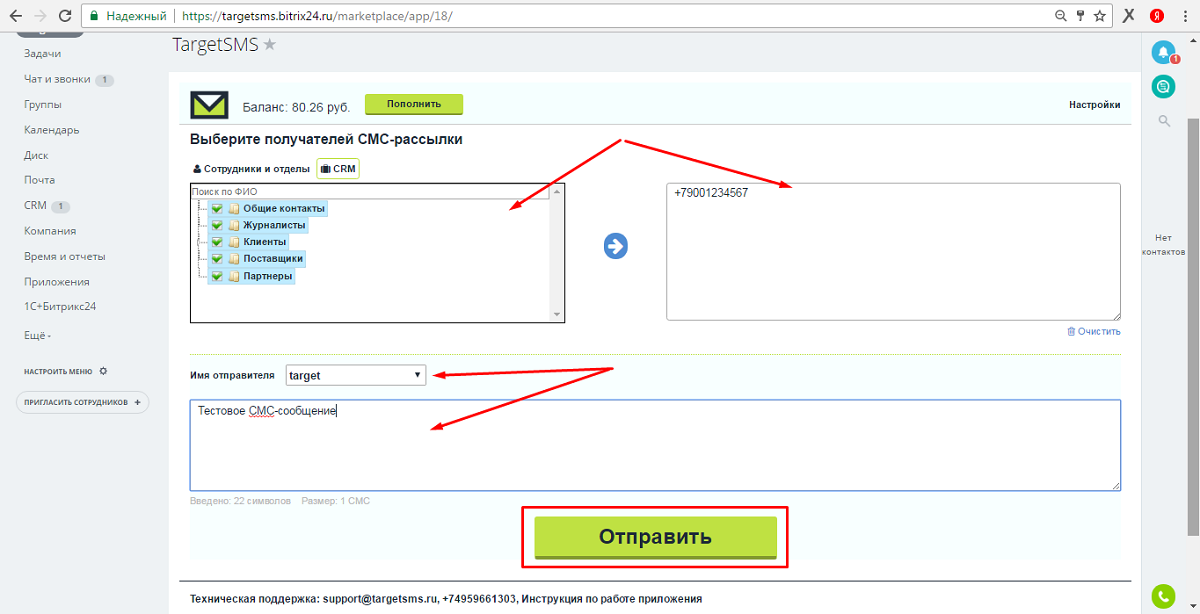Open Компания in the sidebar
1200x614 pixels.
pyautogui.click(x=50, y=231)
